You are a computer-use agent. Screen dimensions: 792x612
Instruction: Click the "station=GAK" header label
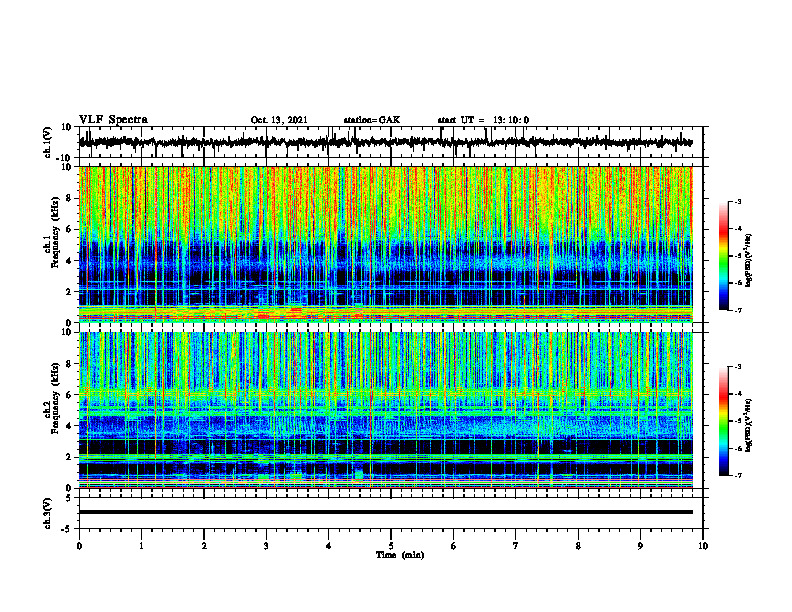372,120
